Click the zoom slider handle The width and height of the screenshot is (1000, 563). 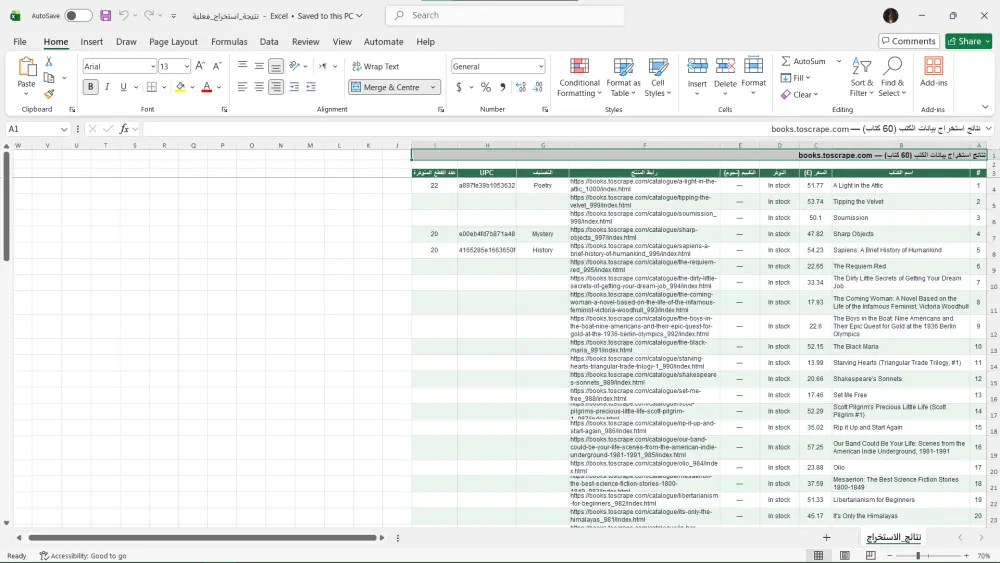click(x=918, y=556)
